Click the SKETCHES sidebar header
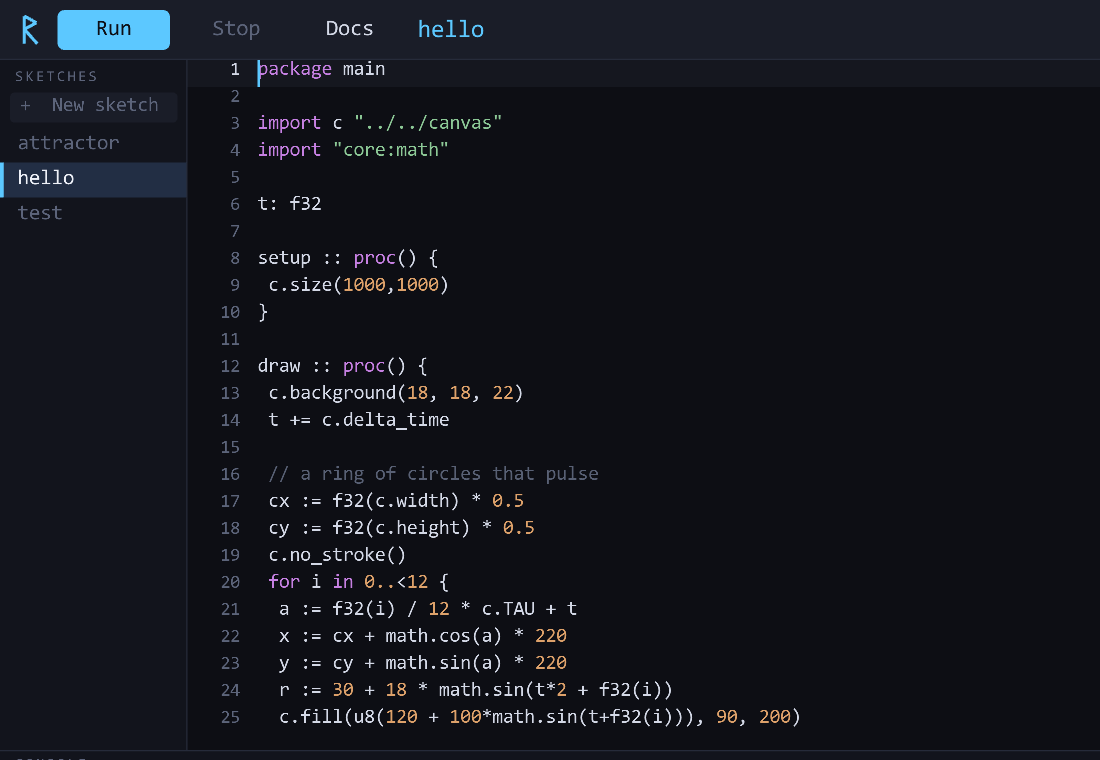 (56, 76)
